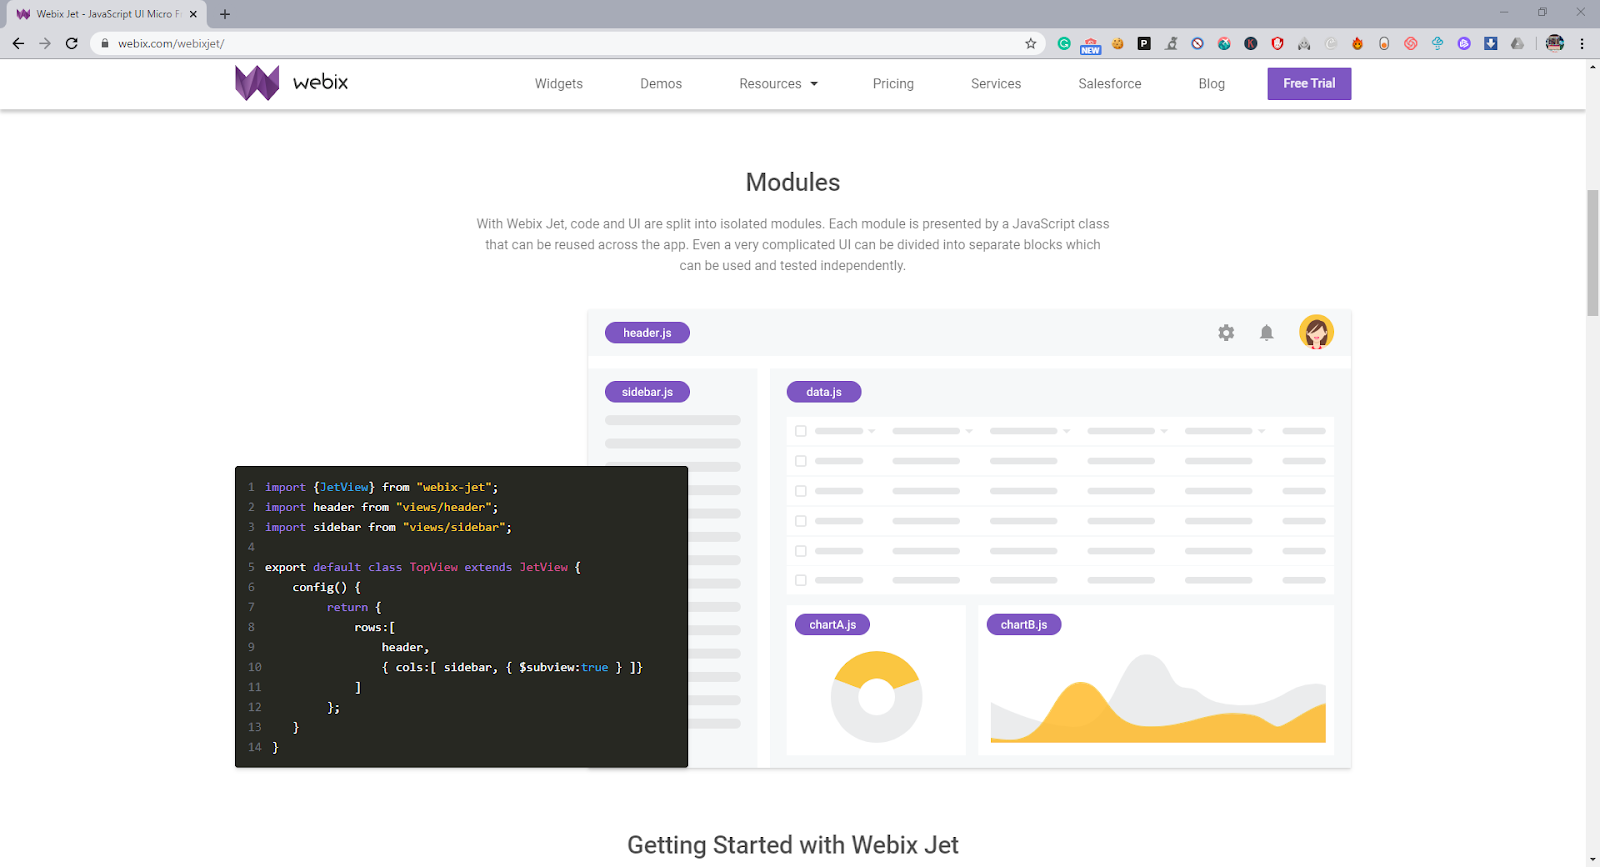Open the red blocked-circle extension icon

1197,43
